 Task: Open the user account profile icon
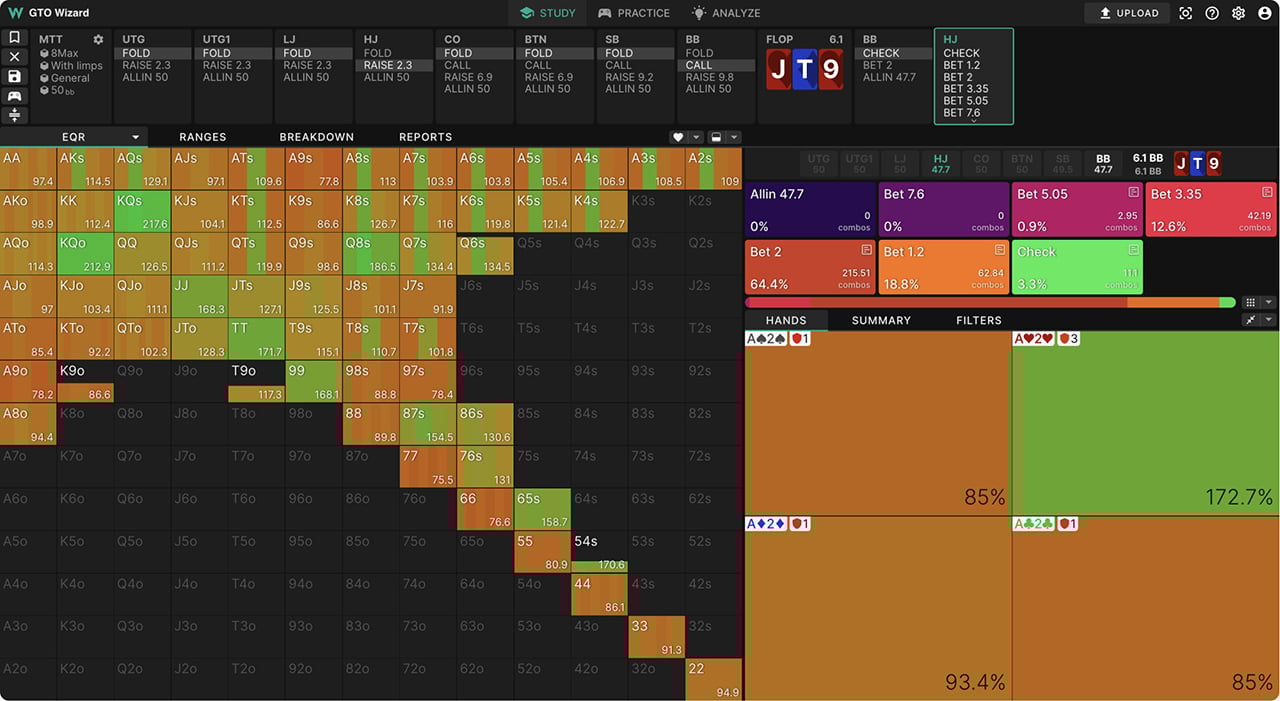(1265, 13)
